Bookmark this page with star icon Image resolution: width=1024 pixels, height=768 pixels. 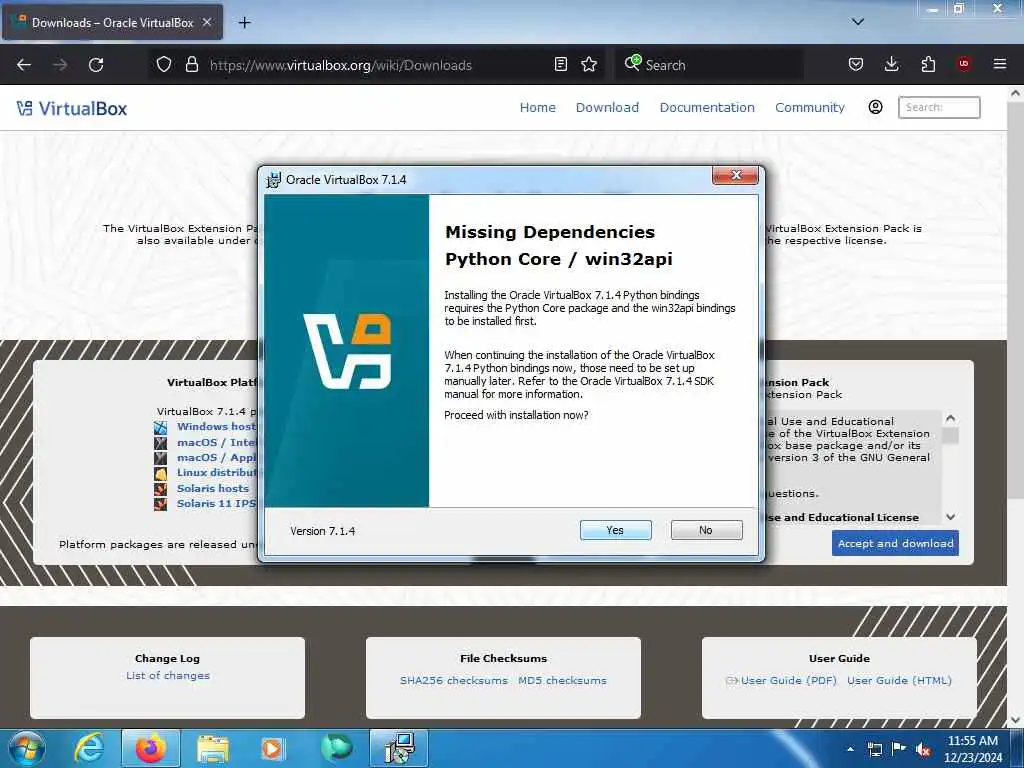pos(589,65)
